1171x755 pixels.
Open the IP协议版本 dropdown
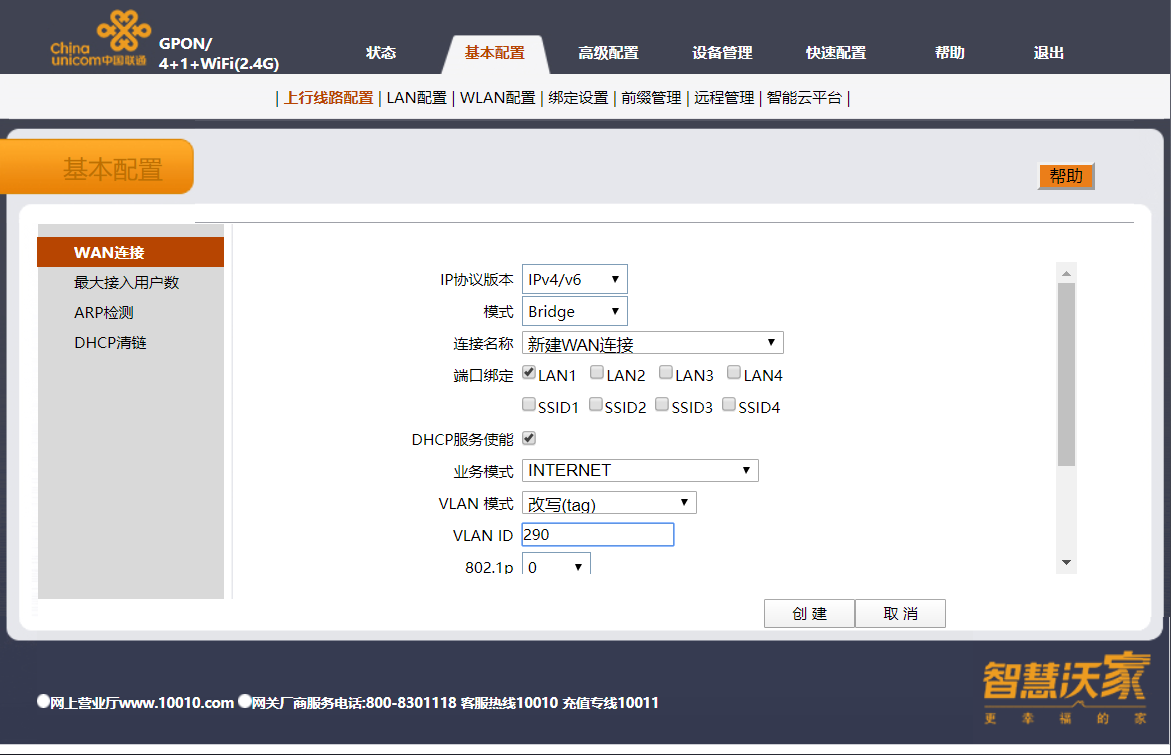tap(574, 279)
